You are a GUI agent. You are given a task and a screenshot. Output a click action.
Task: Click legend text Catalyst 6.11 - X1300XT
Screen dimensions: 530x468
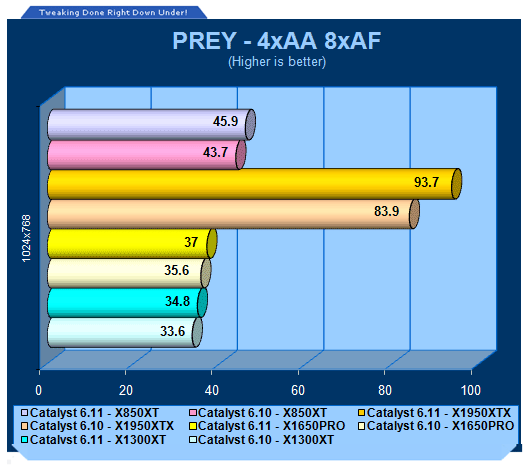coord(98,440)
